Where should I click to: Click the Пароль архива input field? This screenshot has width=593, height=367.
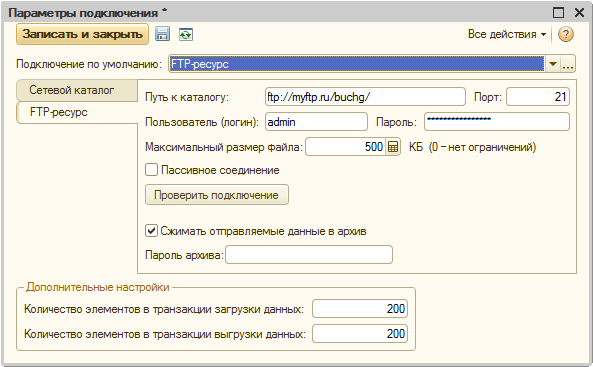click(x=309, y=255)
